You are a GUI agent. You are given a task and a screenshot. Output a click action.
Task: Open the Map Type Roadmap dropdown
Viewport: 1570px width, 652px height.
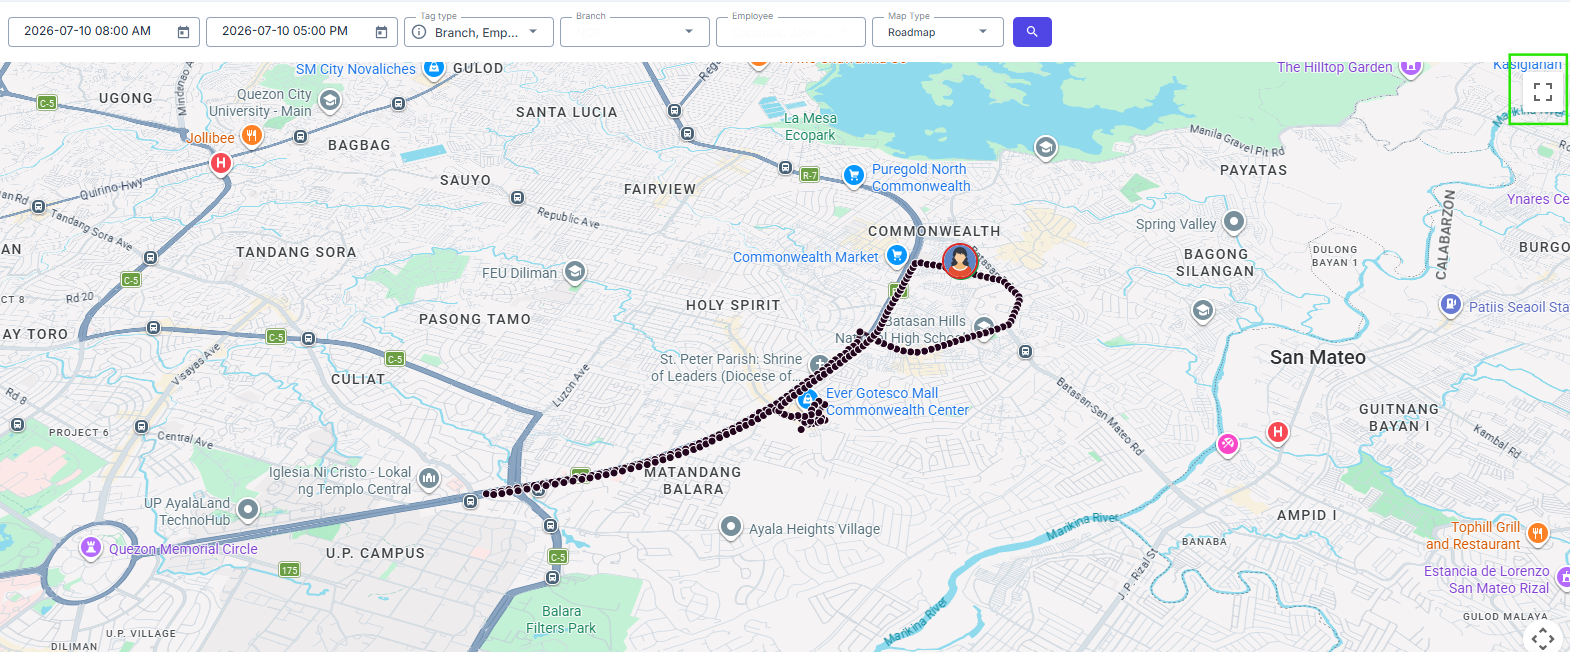click(x=938, y=32)
